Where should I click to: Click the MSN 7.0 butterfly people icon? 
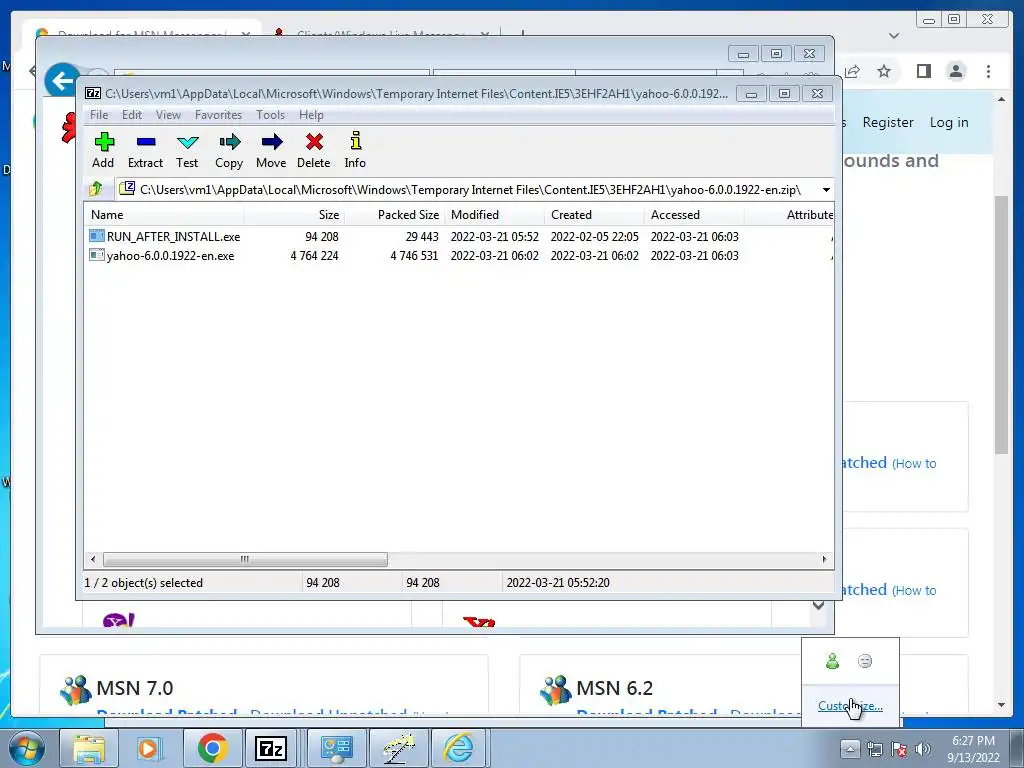click(76, 690)
